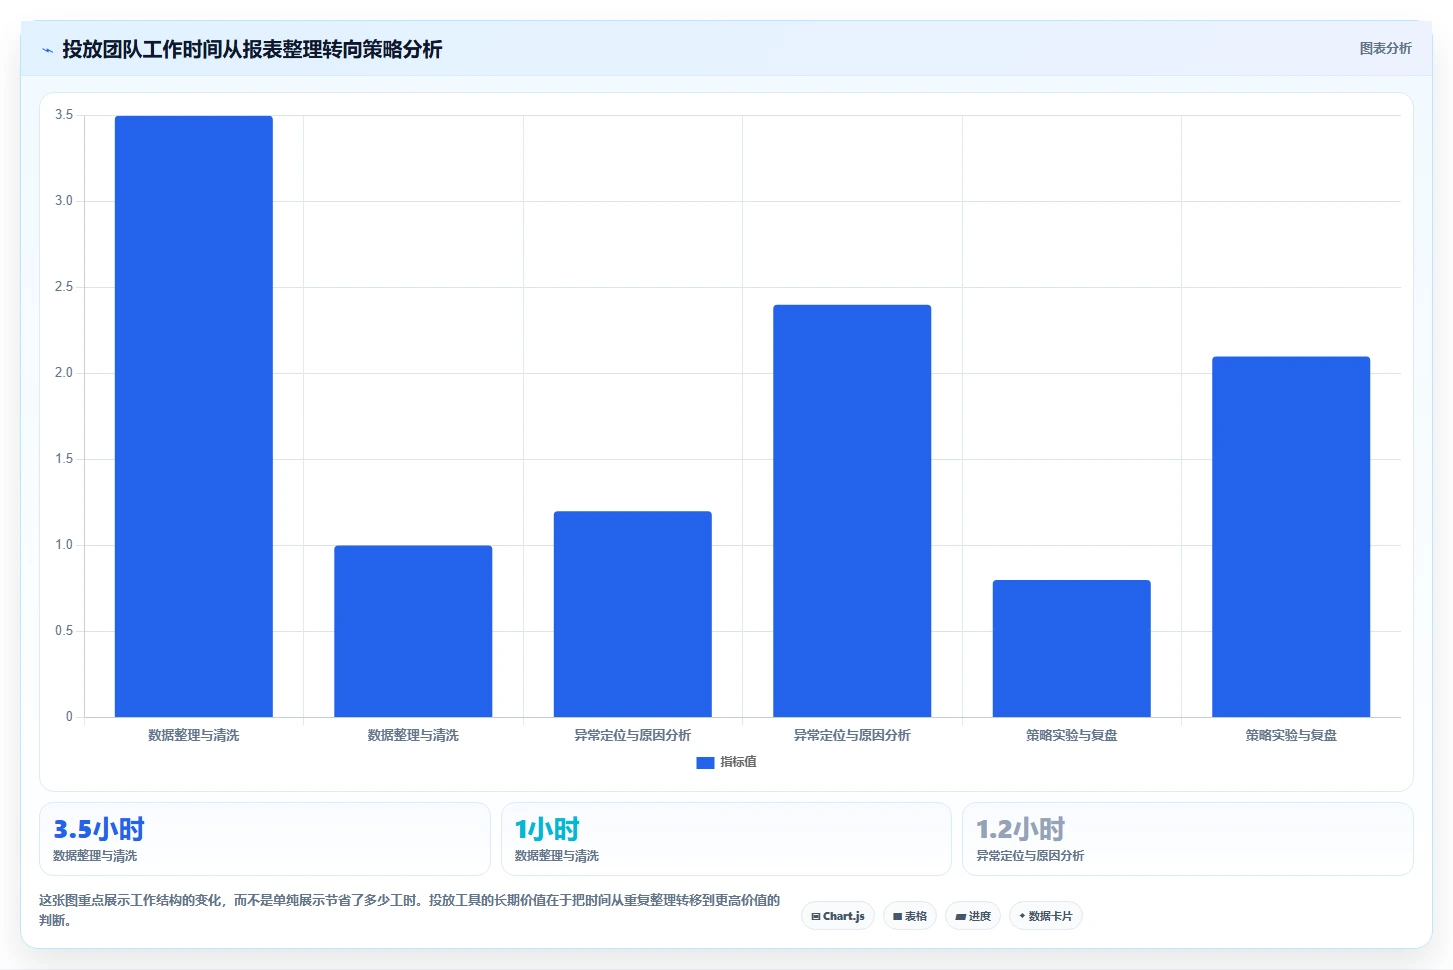The image size is (1453, 970).
Task: Click the square icon in the 表格 tag
Action: [x=898, y=916]
